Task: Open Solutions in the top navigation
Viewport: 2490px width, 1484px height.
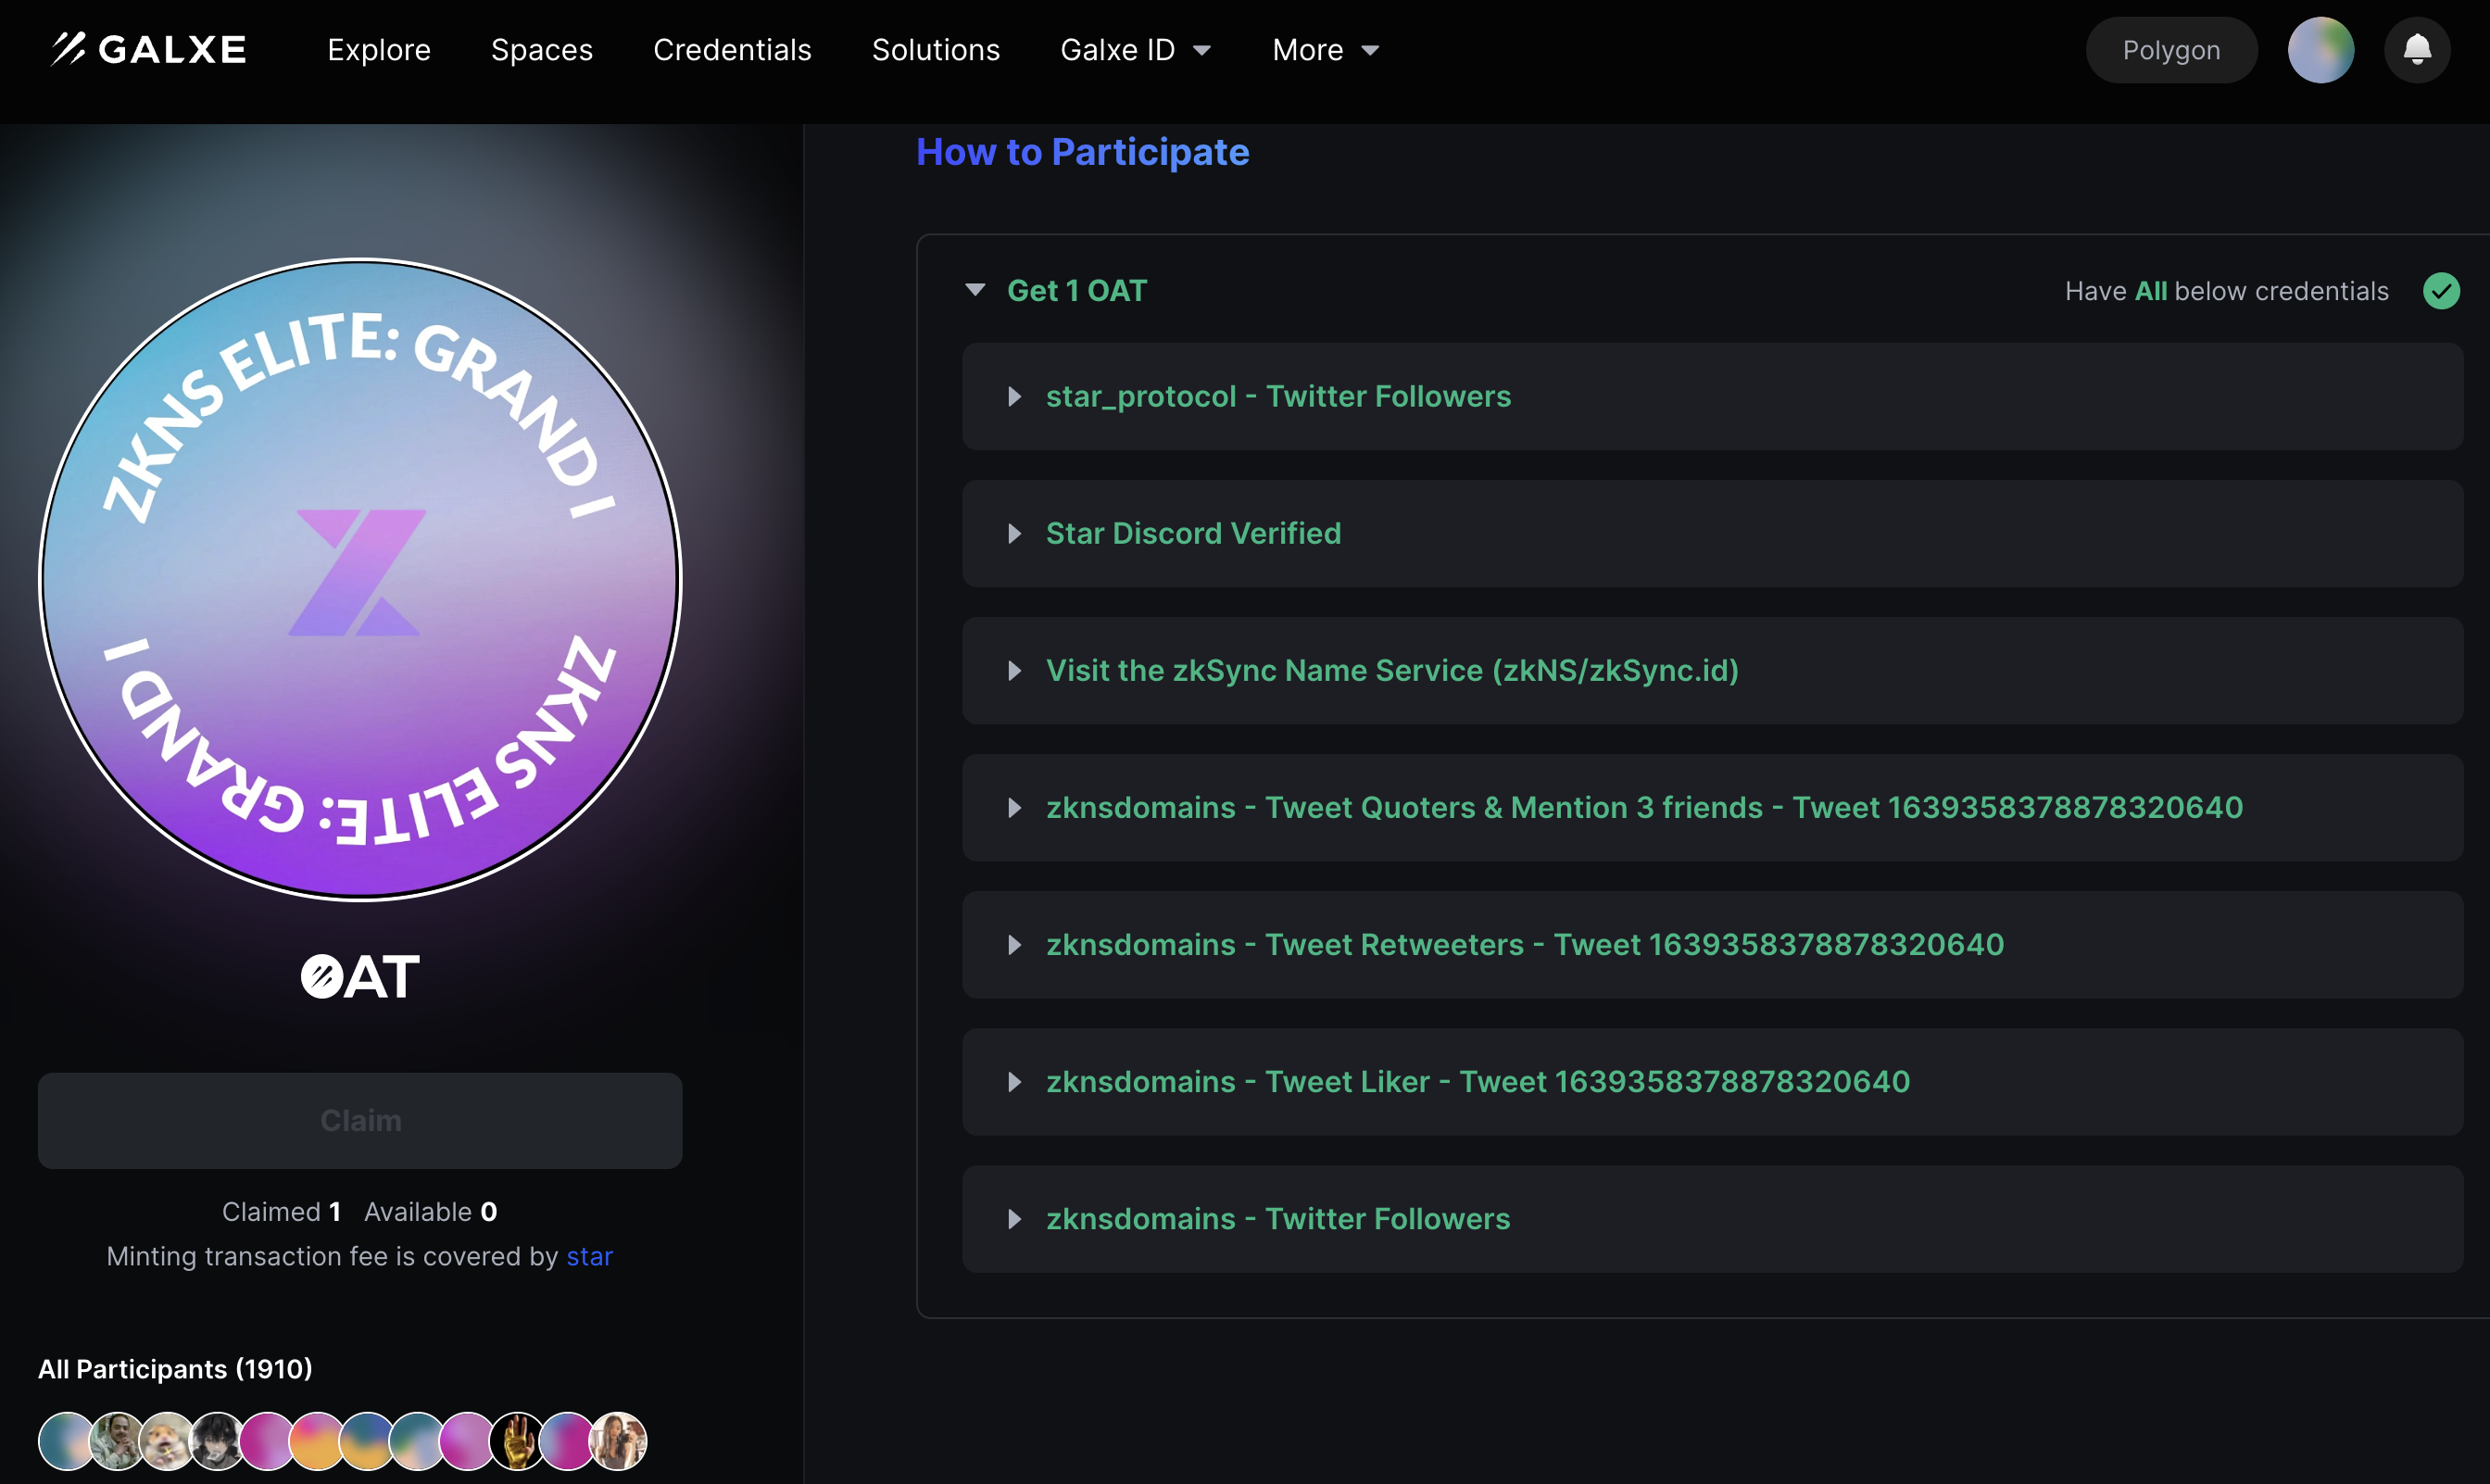Action: [936, 49]
